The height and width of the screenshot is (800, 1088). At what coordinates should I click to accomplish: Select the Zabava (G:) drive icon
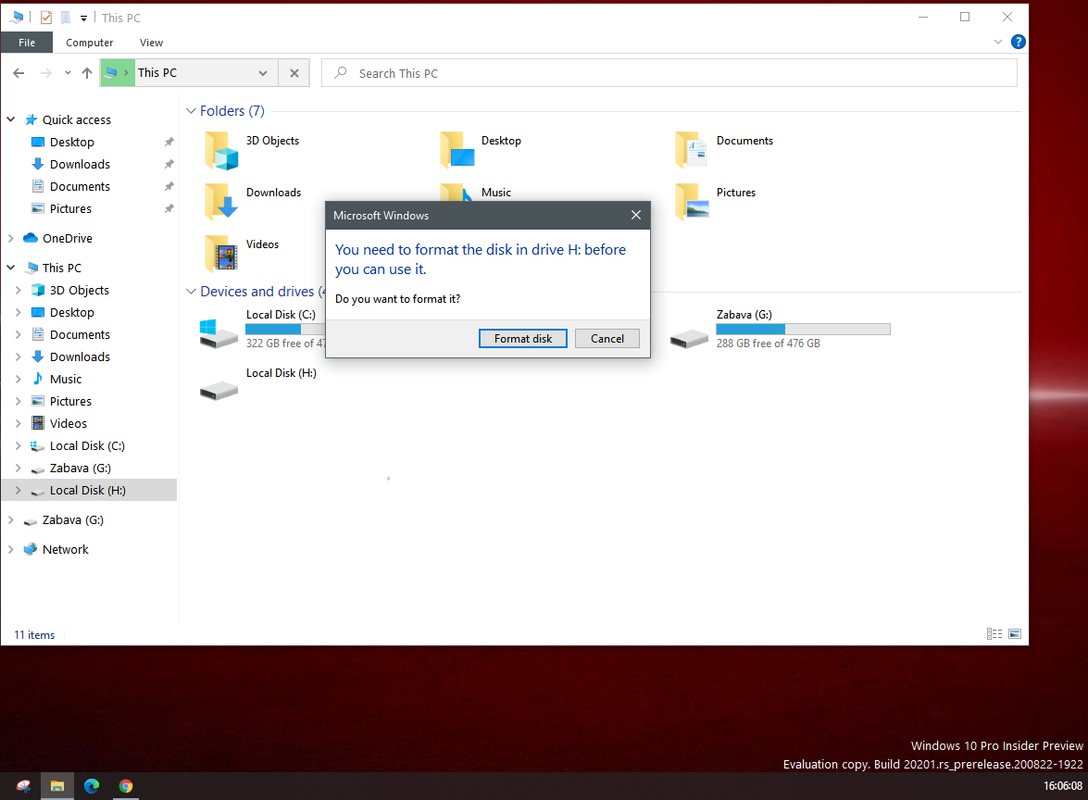689,339
